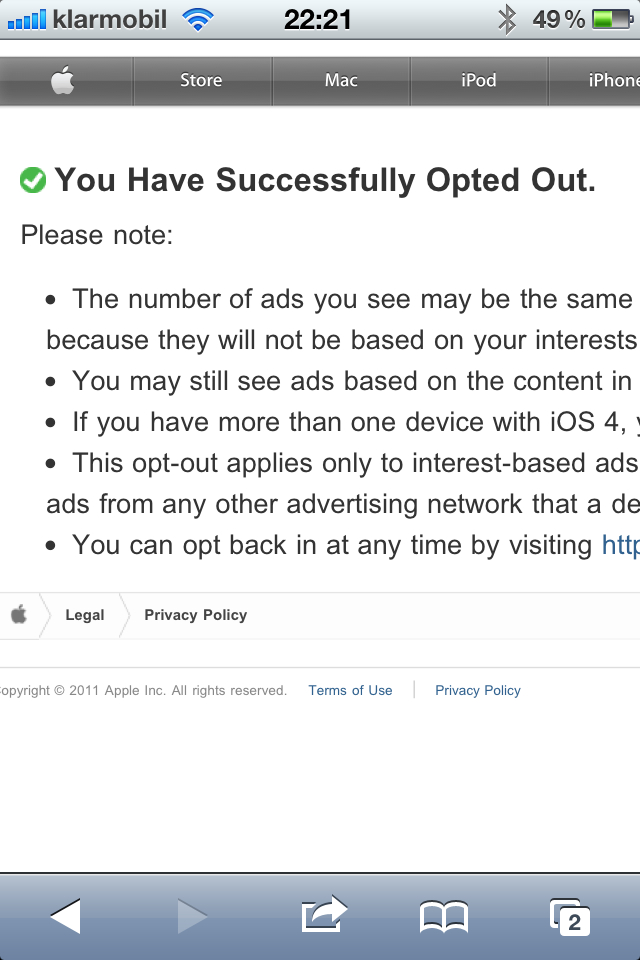Tap the battery indicator icon
The height and width of the screenshot is (960, 640).
point(612,20)
